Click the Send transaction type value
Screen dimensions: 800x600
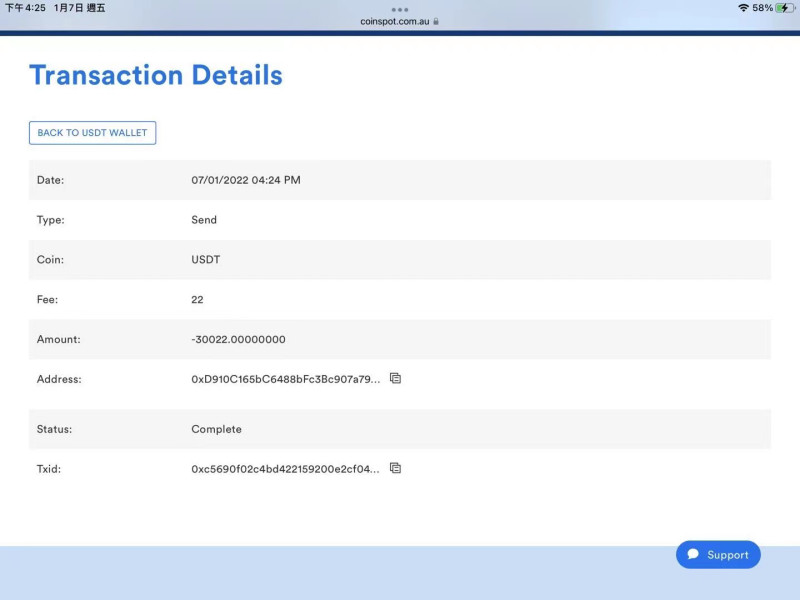(x=204, y=220)
